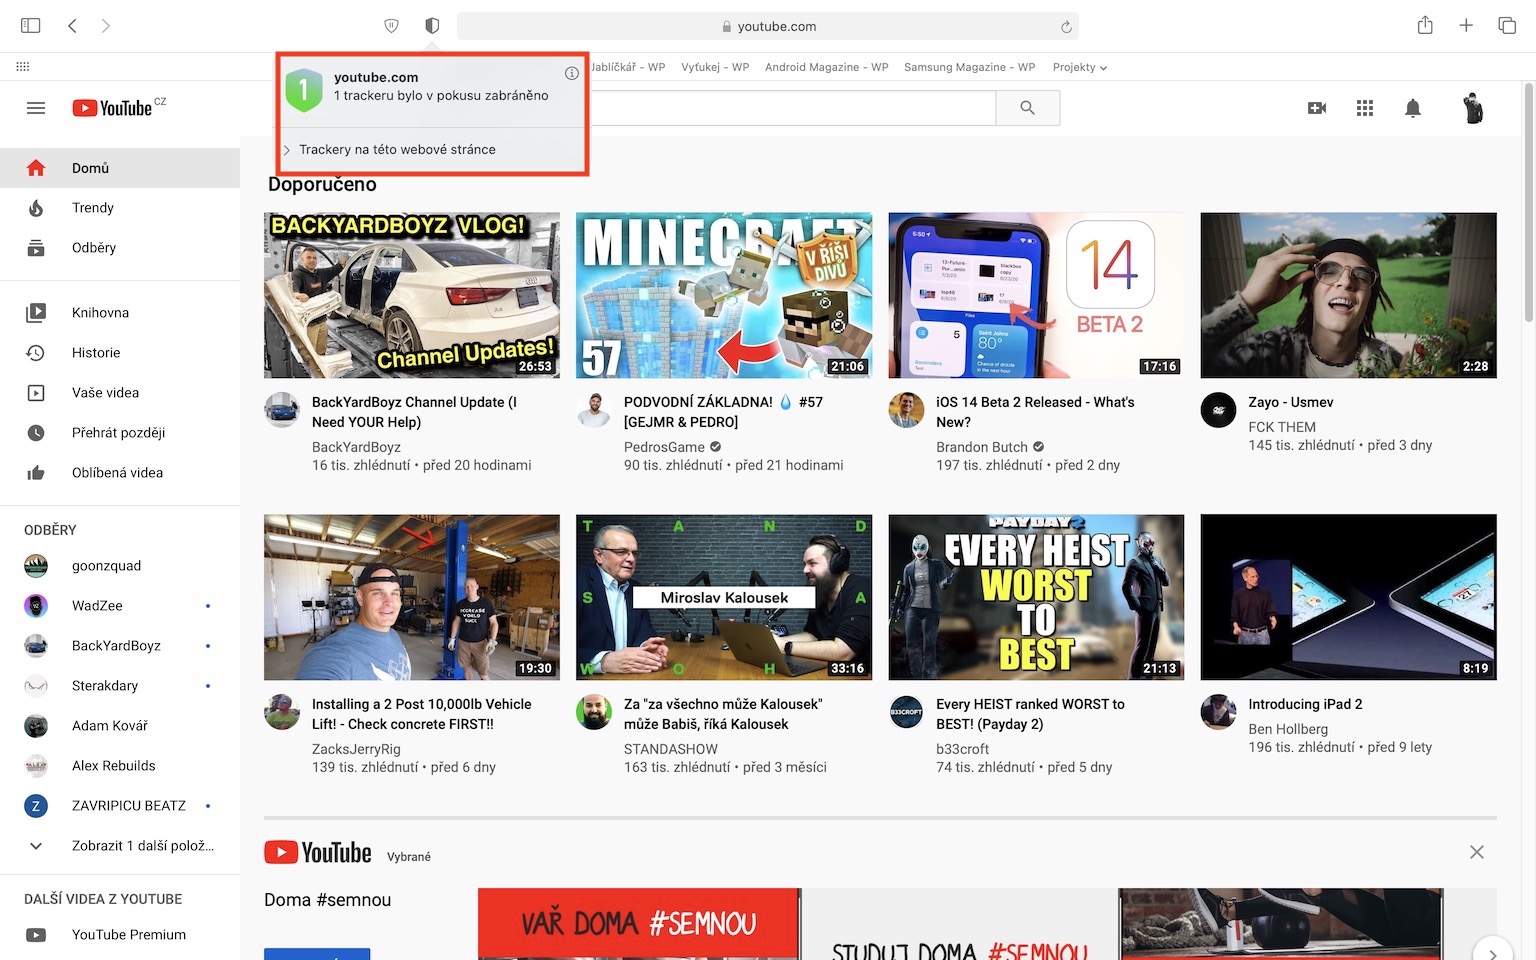This screenshot has width=1536, height=960.
Task: Advance featured carousel with next arrow
Action: coord(1493,954)
